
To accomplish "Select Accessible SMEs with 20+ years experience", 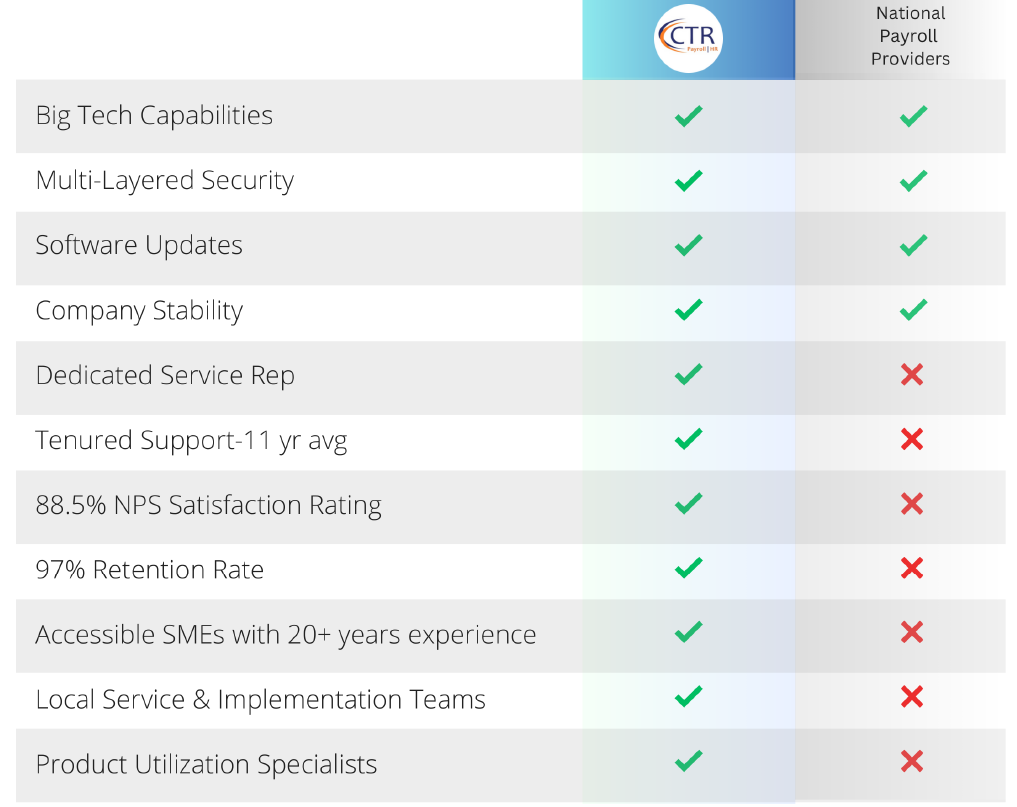I will point(286,635).
